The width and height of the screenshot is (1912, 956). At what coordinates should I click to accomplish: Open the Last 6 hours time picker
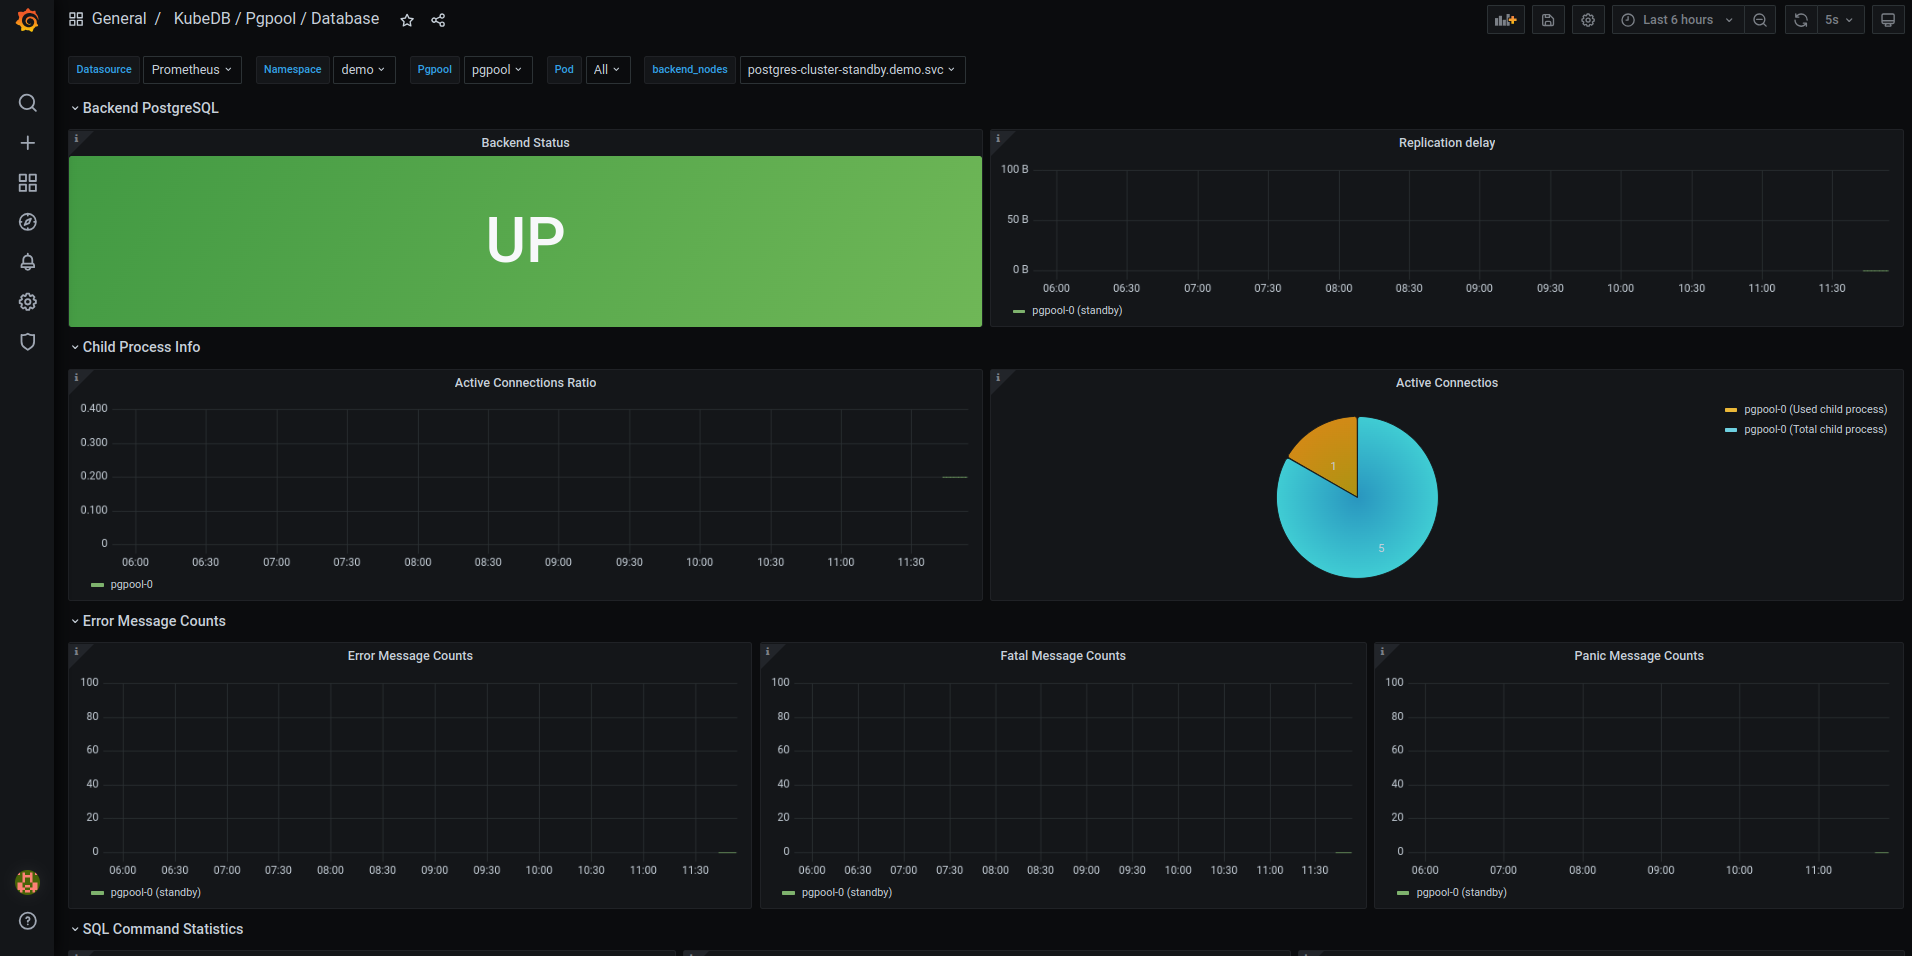coord(1677,19)
